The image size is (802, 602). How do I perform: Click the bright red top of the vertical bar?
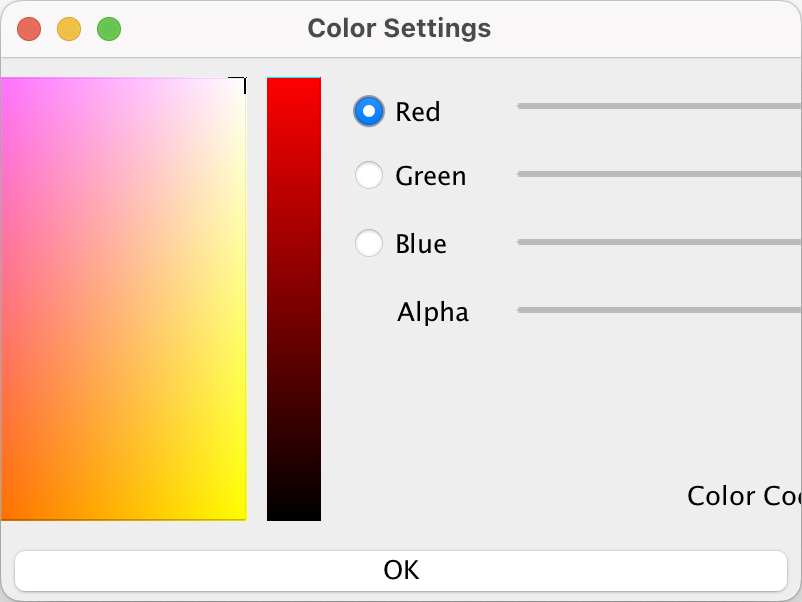[x=294, y=84]
